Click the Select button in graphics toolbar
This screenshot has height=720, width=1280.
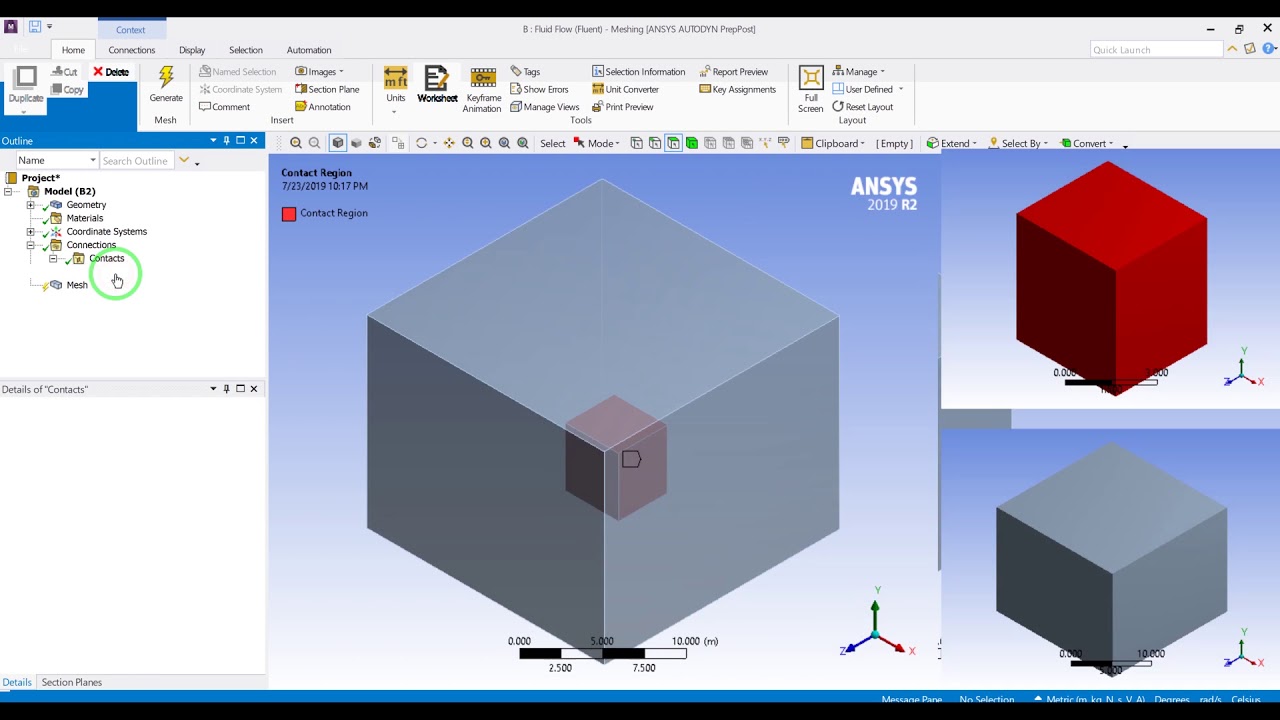click(x=553, y=143)
